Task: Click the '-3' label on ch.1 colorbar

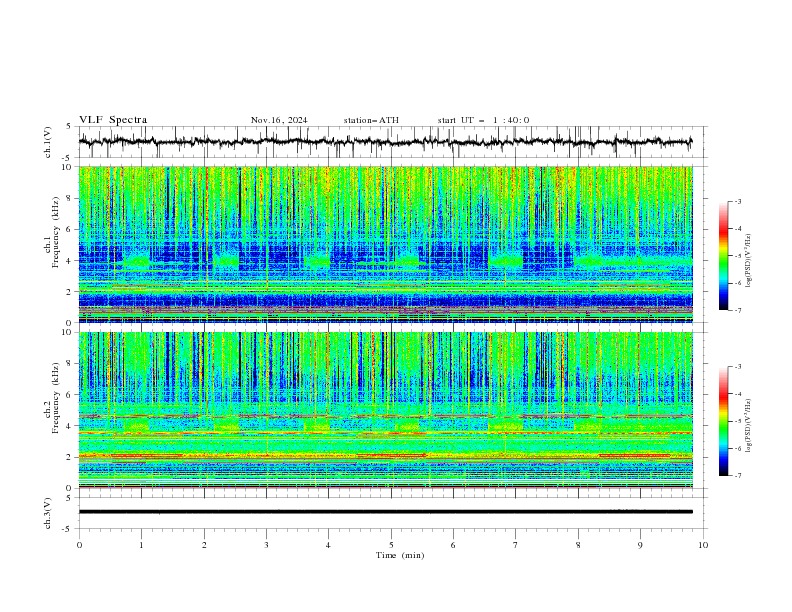Action: tap(737, 201)
